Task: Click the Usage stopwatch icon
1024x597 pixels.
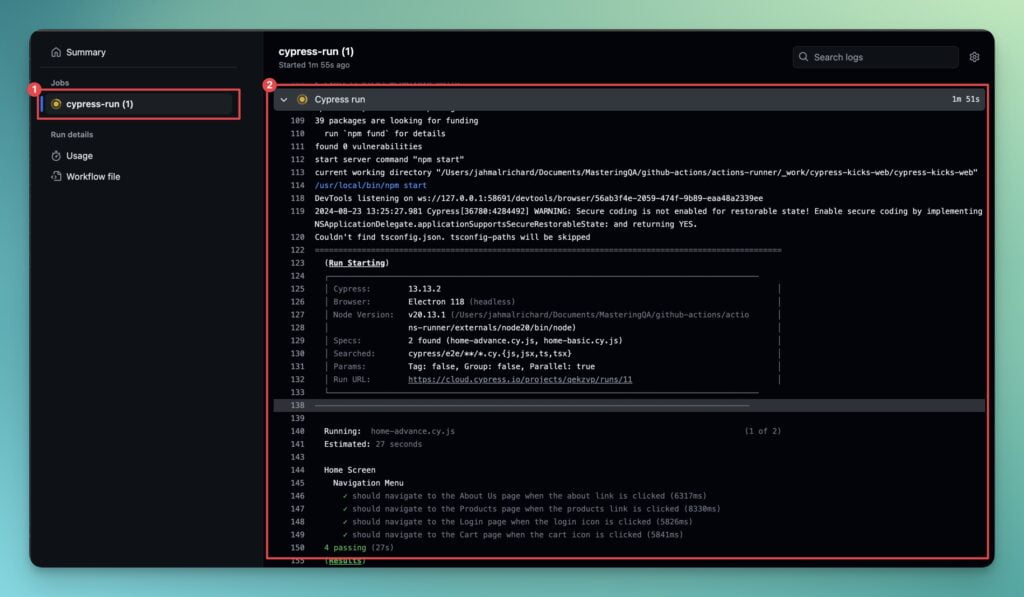Action: [56, 156]
